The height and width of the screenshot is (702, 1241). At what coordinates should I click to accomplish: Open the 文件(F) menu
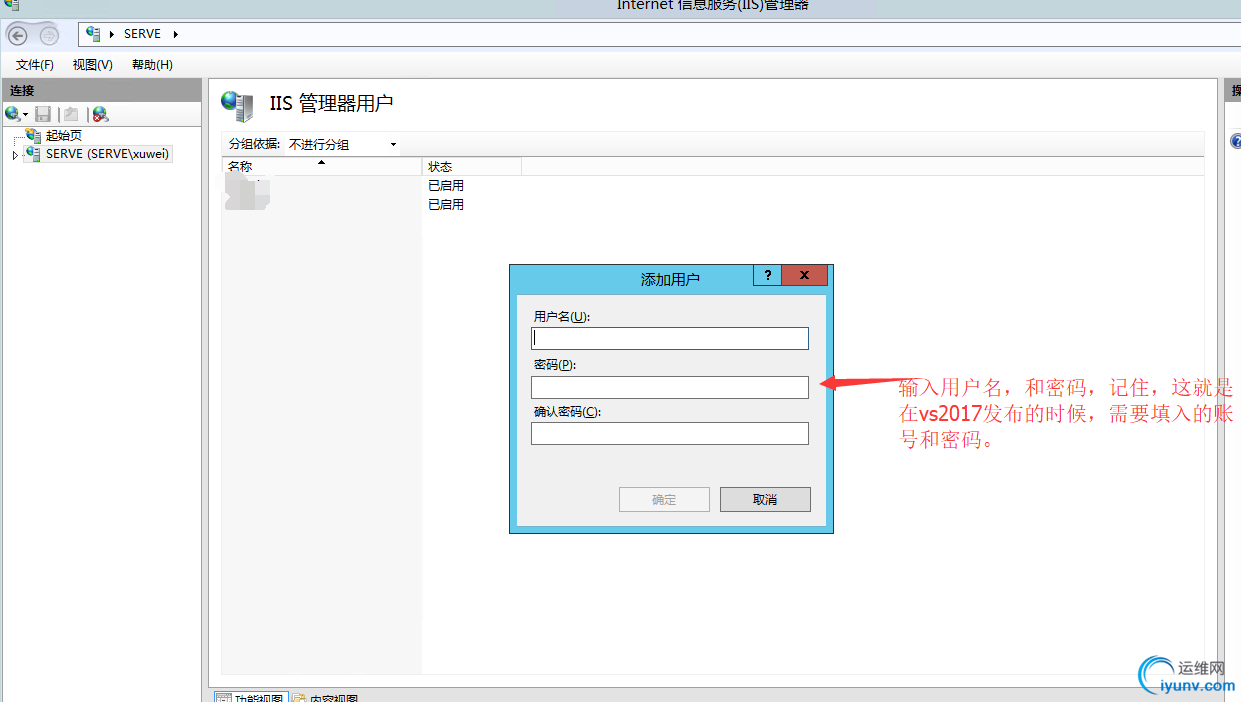[33, 64]
